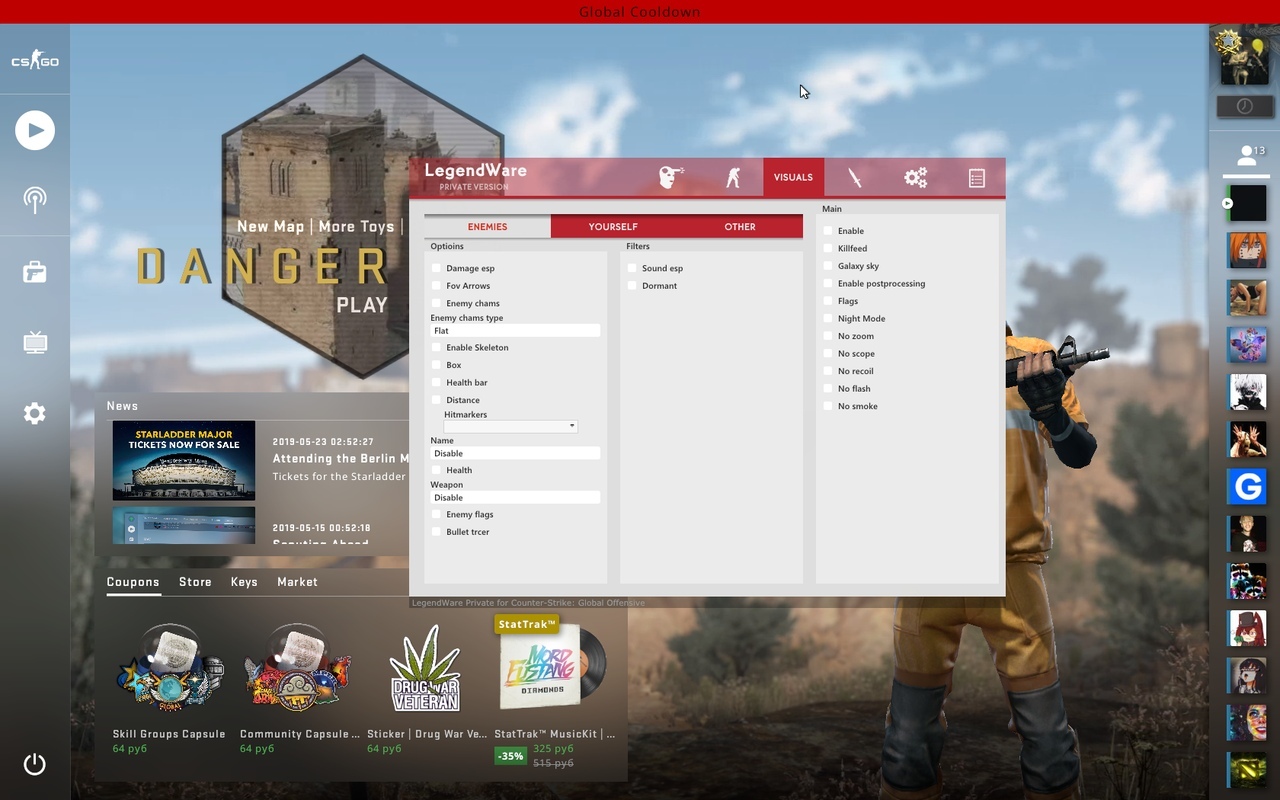The width and height of the screenshot is (1280, 800).
Task: Toggle the Killfeed checkbox
Action: [828, 248]
